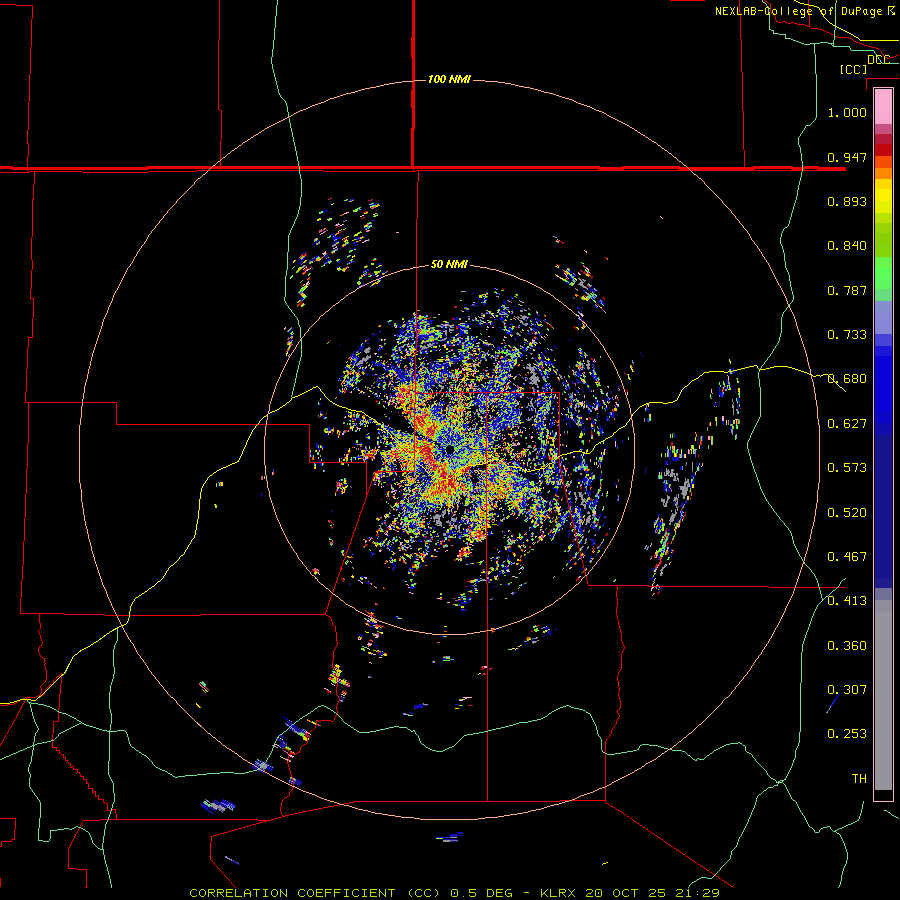Click the radar site center black dot
900x900 pixels.
450,449
